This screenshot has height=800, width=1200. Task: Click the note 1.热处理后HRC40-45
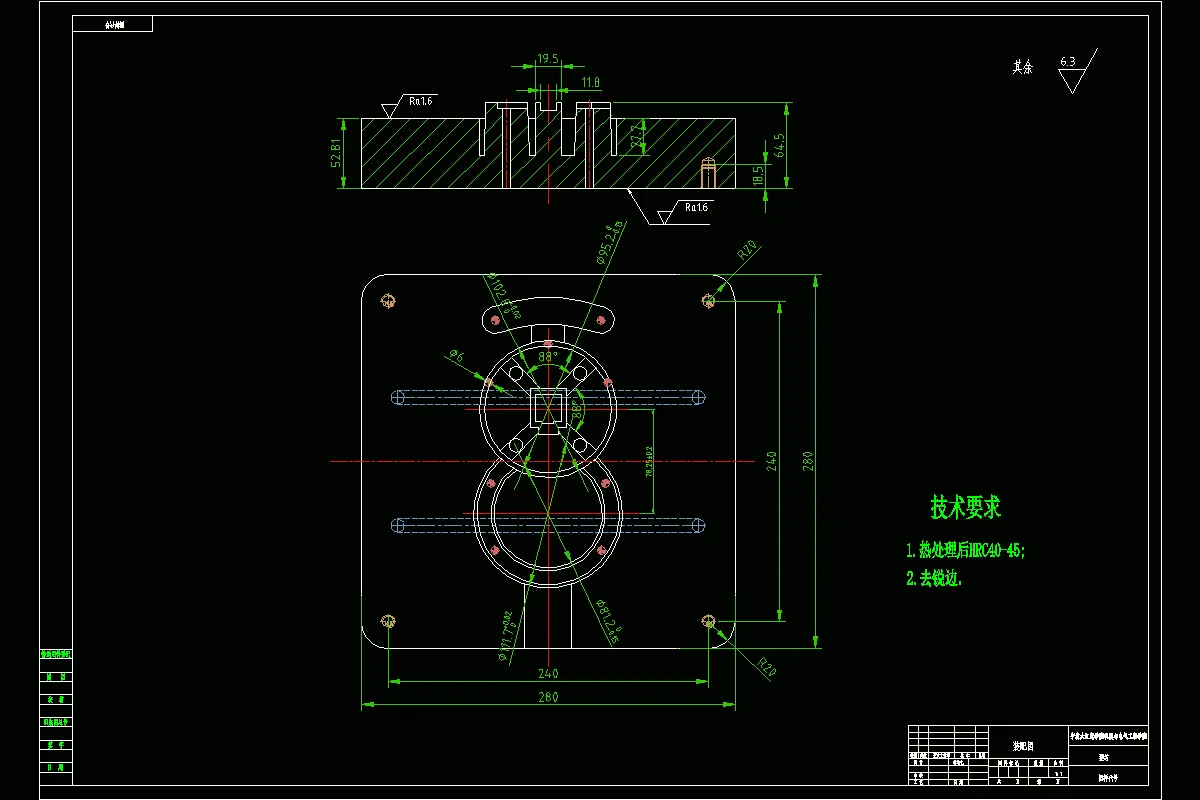(x=965, y=550)
